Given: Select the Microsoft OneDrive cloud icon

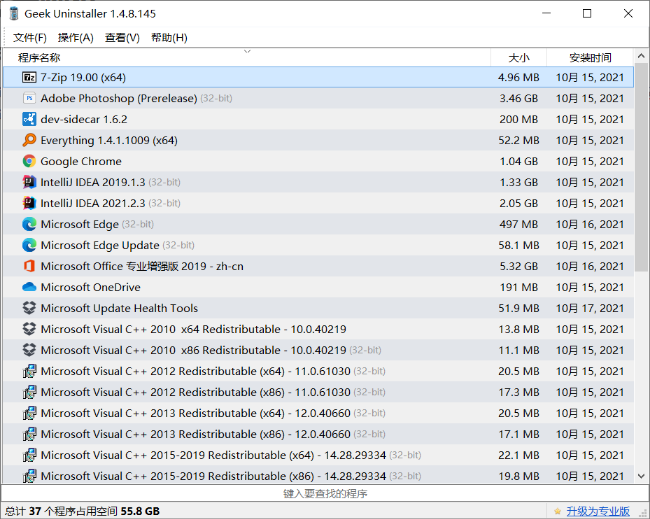Looking at the screenshot, I should pyautogui.click(x=29, y=287).
